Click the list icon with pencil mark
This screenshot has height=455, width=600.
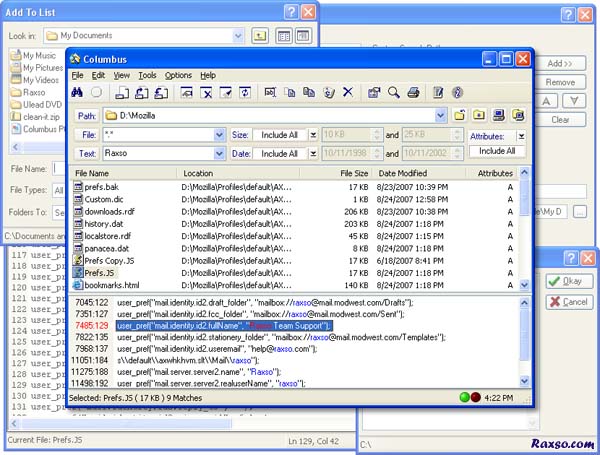(226, 92)
